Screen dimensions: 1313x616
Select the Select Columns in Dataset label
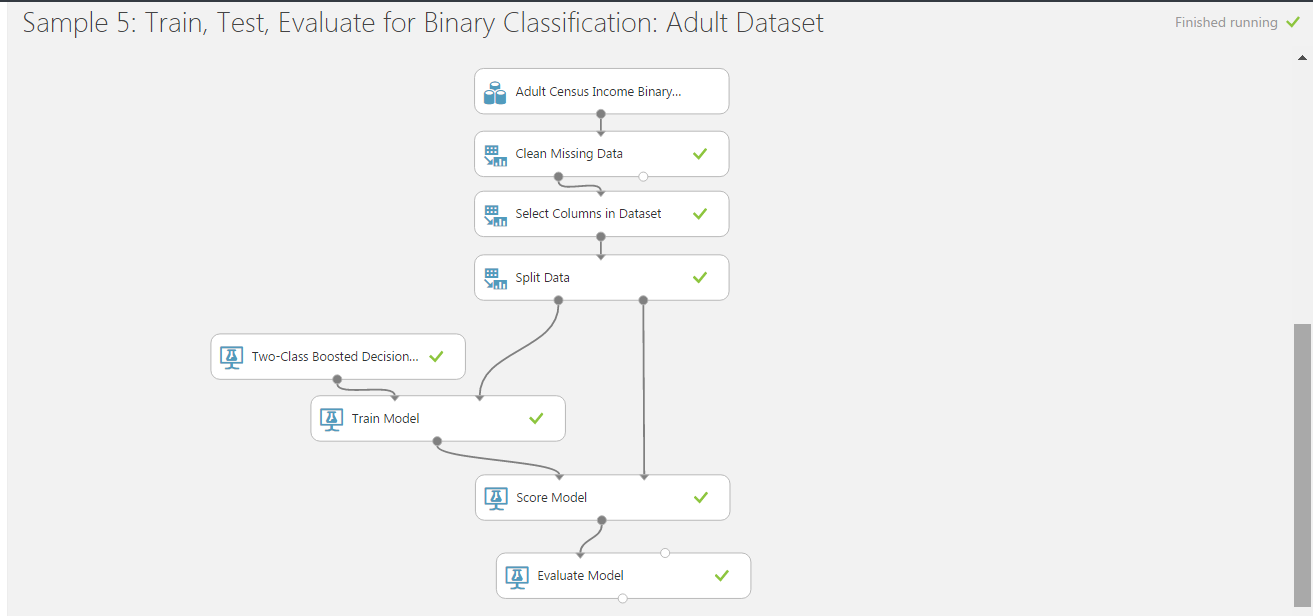point(588,214)
